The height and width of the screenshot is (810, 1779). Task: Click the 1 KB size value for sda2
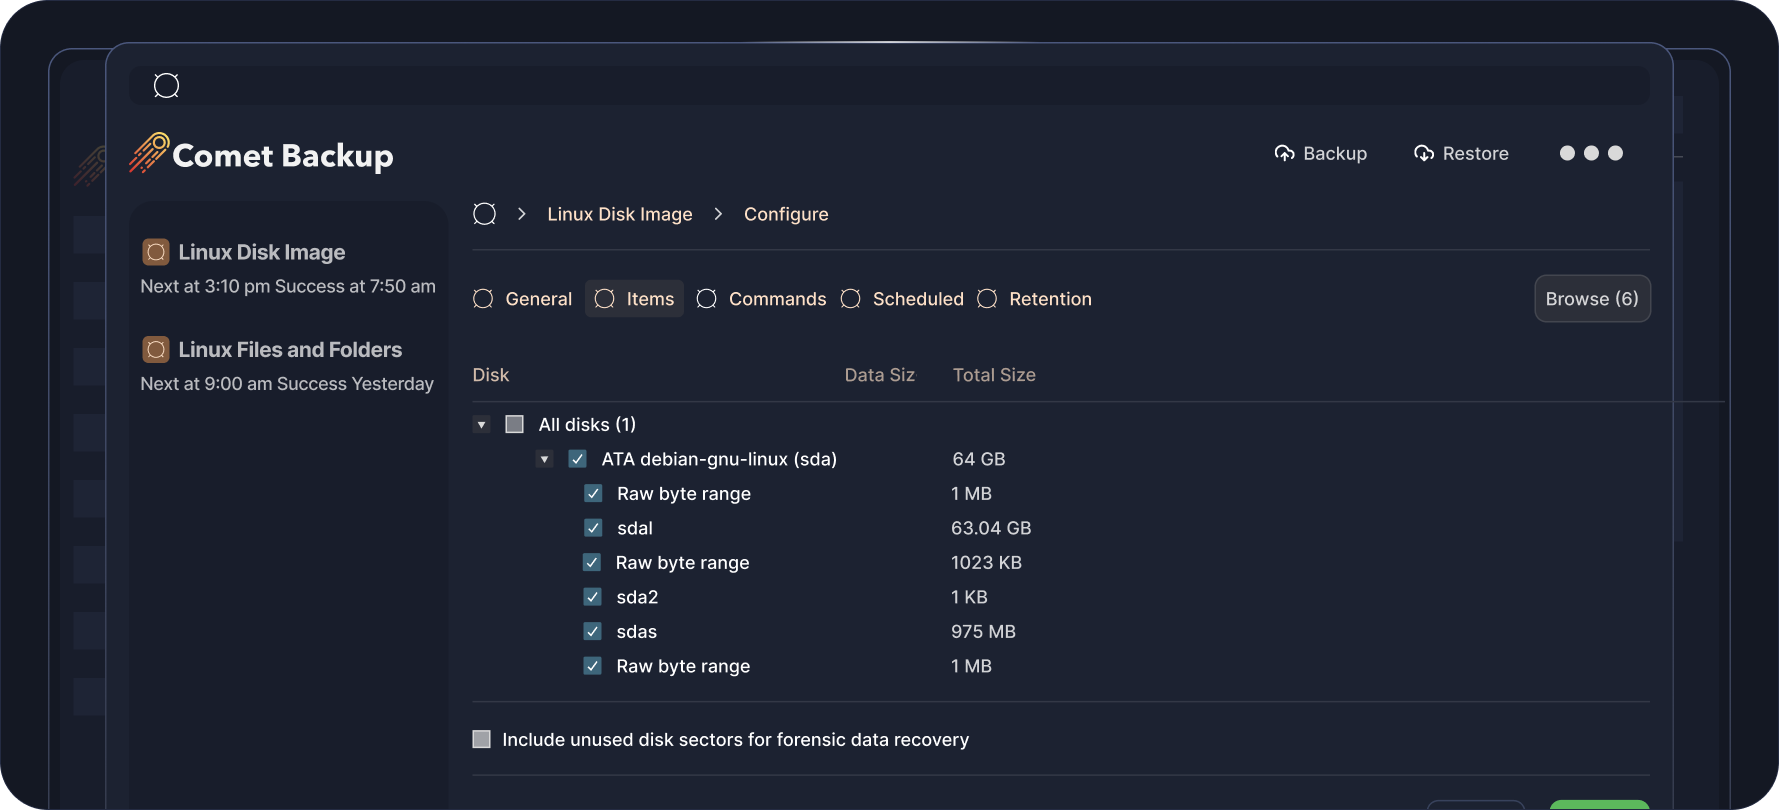click(969, 597)
